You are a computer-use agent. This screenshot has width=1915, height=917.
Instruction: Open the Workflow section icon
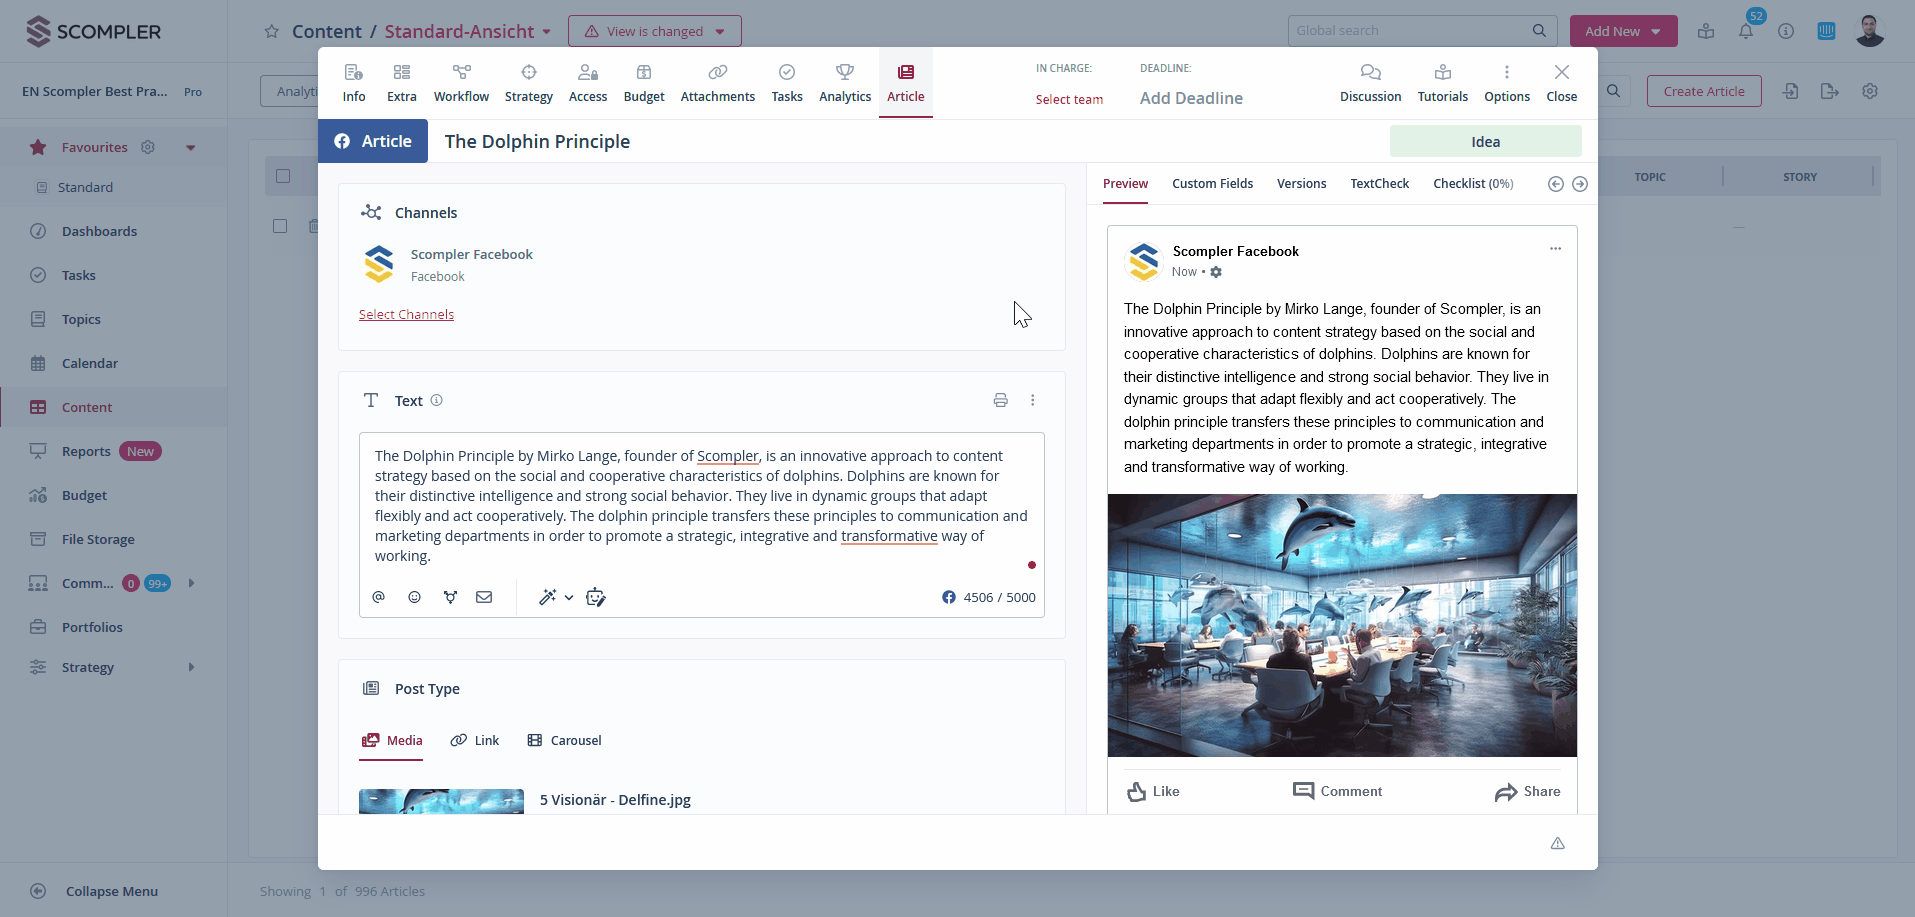461,73
